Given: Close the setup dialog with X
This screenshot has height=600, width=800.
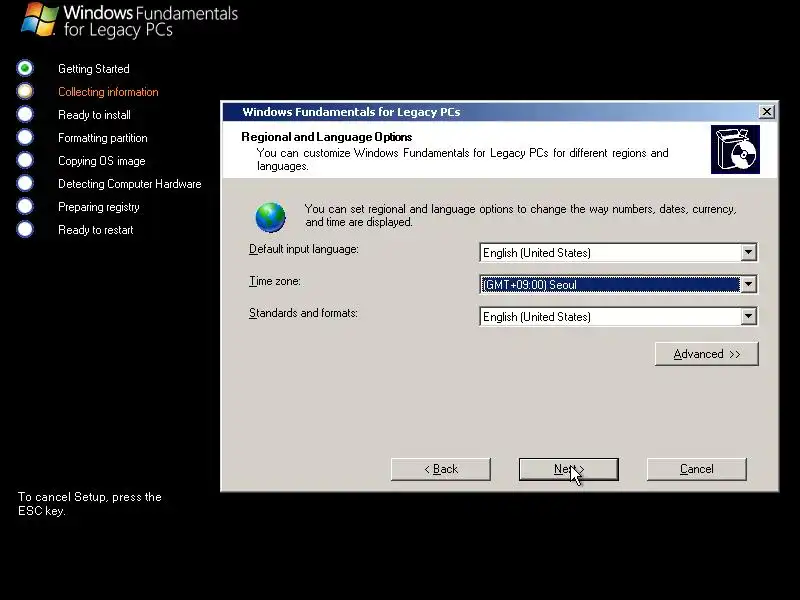Looking at the screenshot, I should click(766, 111).
